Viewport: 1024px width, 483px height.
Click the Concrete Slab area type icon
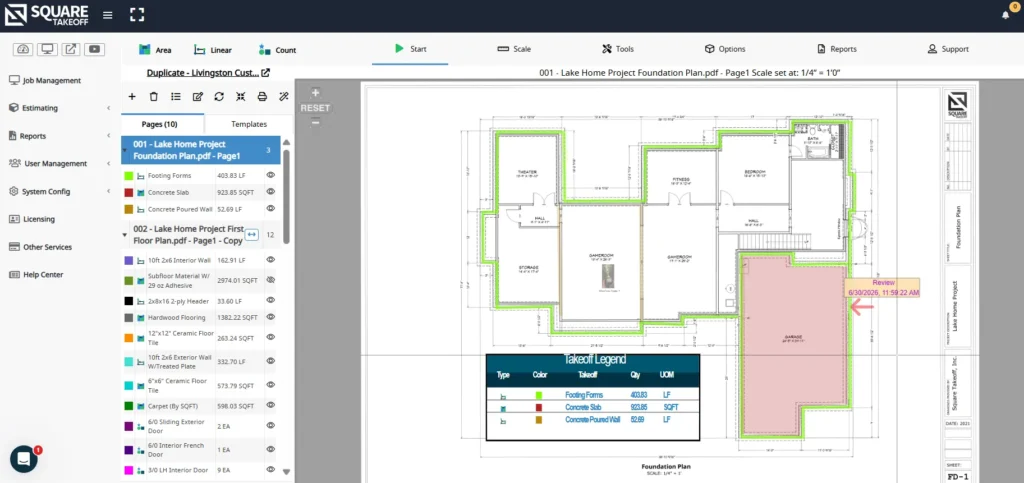[x=140, y=193]
